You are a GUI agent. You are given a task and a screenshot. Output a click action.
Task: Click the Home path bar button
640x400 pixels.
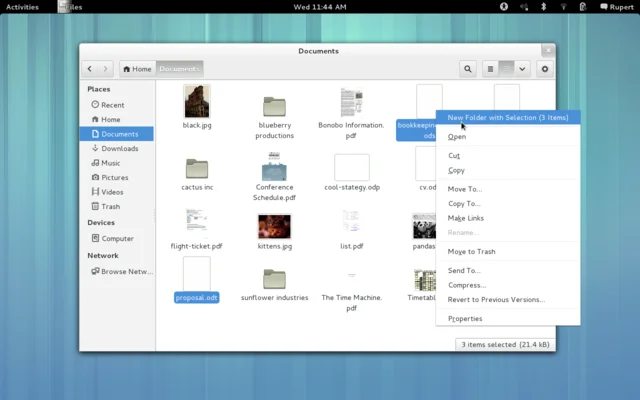(x=136, y=69)
